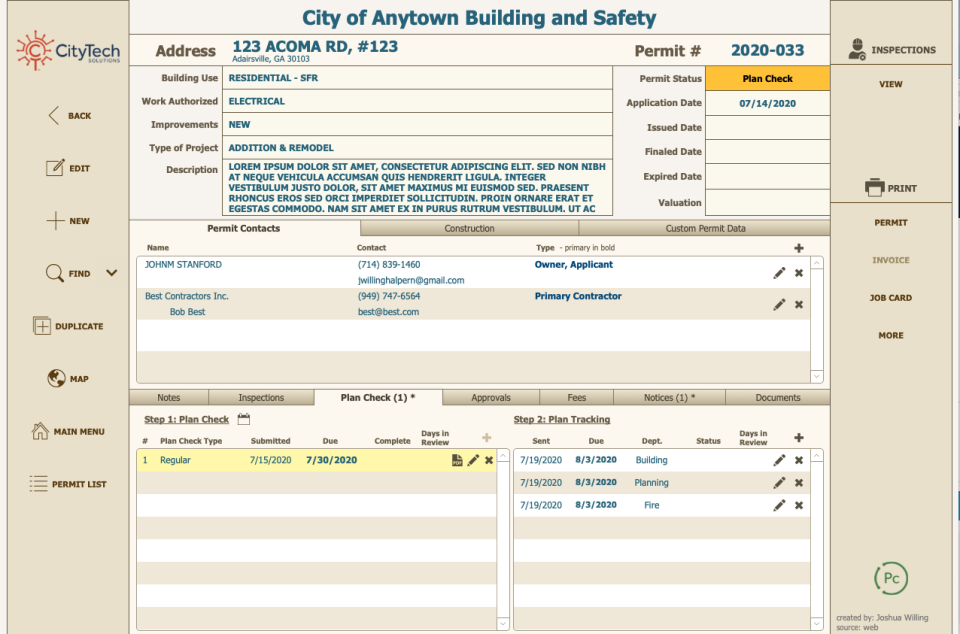960x634 pixels.
Task: Delete the Best Contractors row via the X icon
Action: point(798,304)
